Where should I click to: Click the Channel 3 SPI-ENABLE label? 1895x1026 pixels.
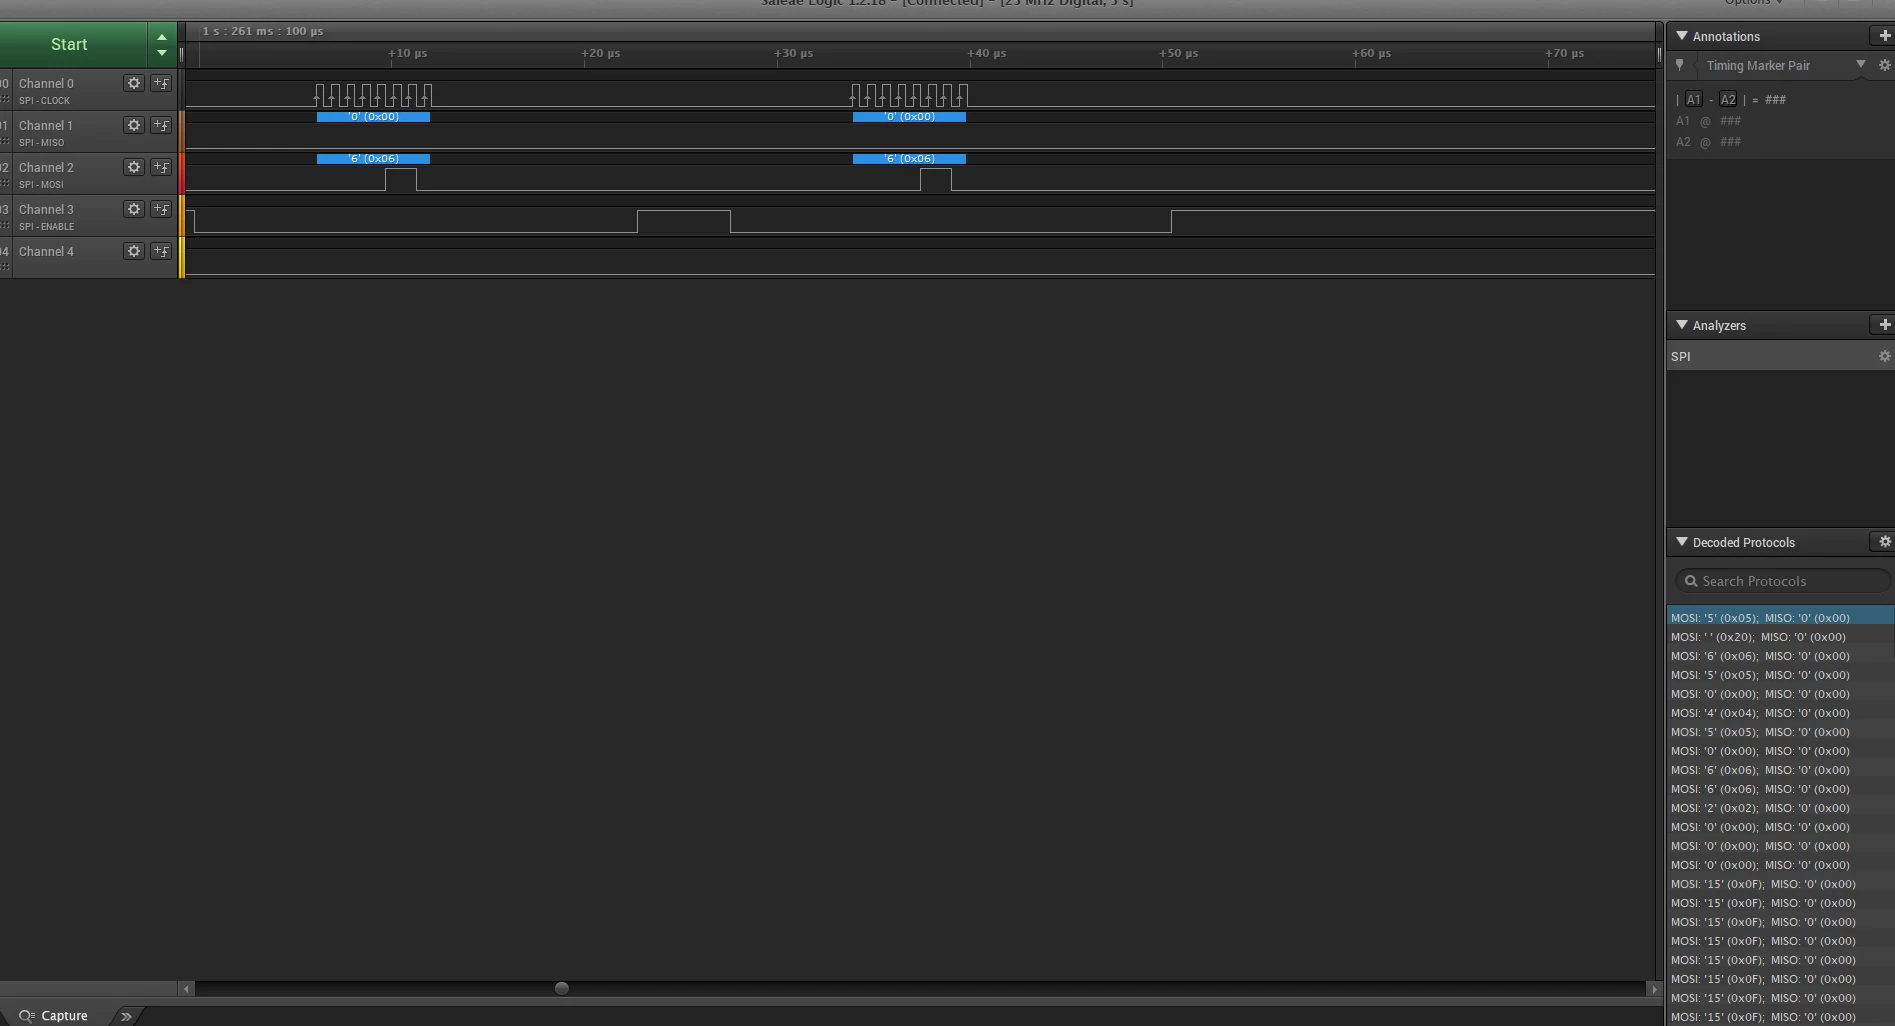[x=46, y=226]
